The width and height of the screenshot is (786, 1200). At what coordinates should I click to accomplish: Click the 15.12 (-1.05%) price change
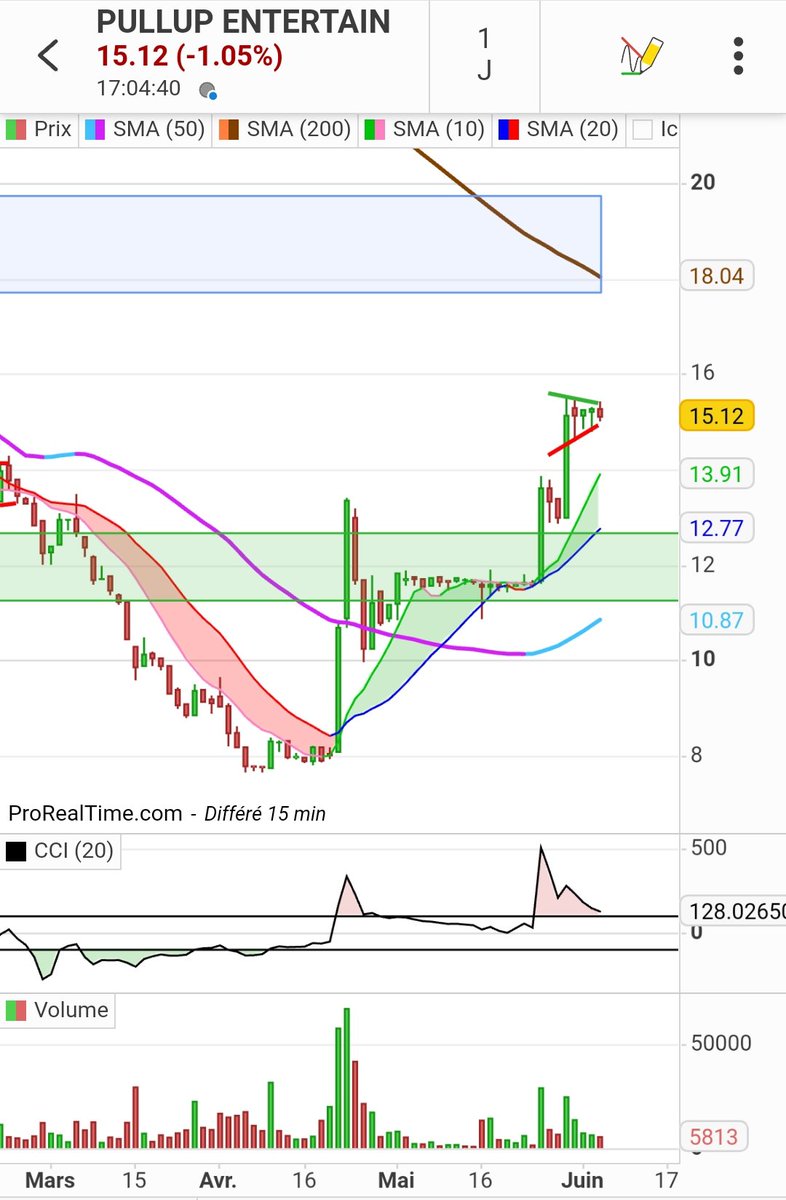click(189, 57)
